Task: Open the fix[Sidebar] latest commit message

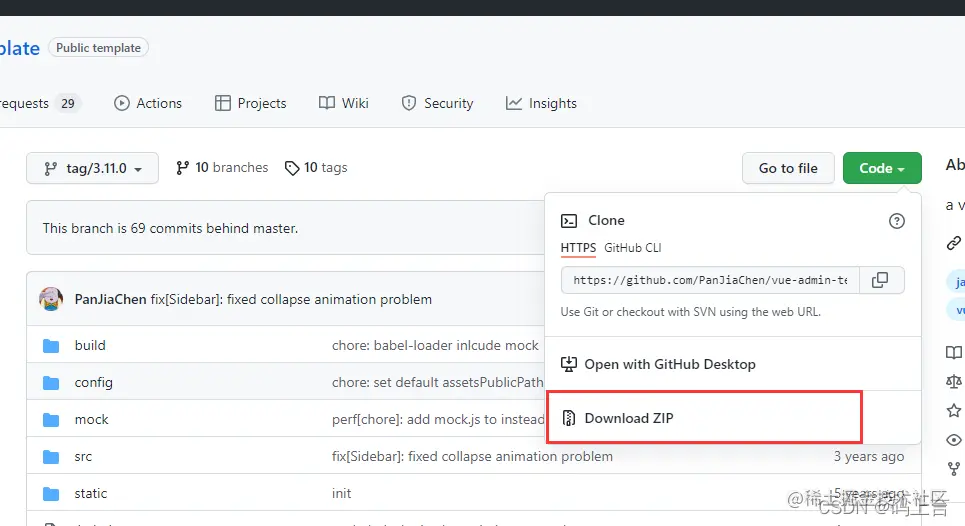Action: [291, 300]
